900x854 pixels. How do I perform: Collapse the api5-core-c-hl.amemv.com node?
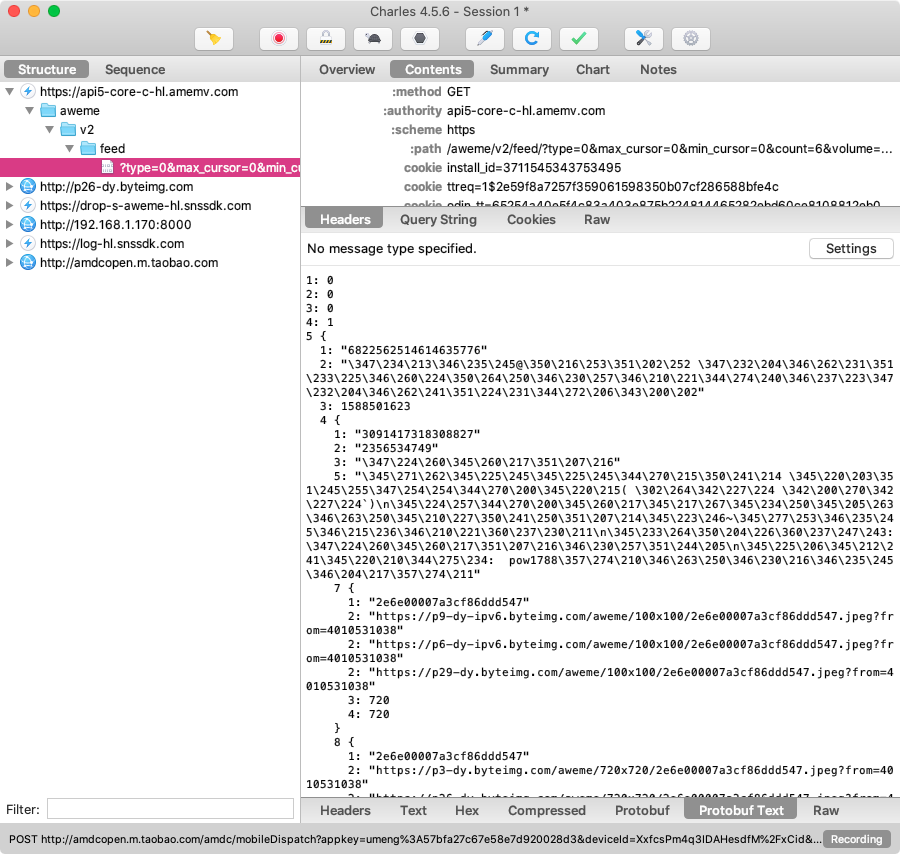coord(9,91)
